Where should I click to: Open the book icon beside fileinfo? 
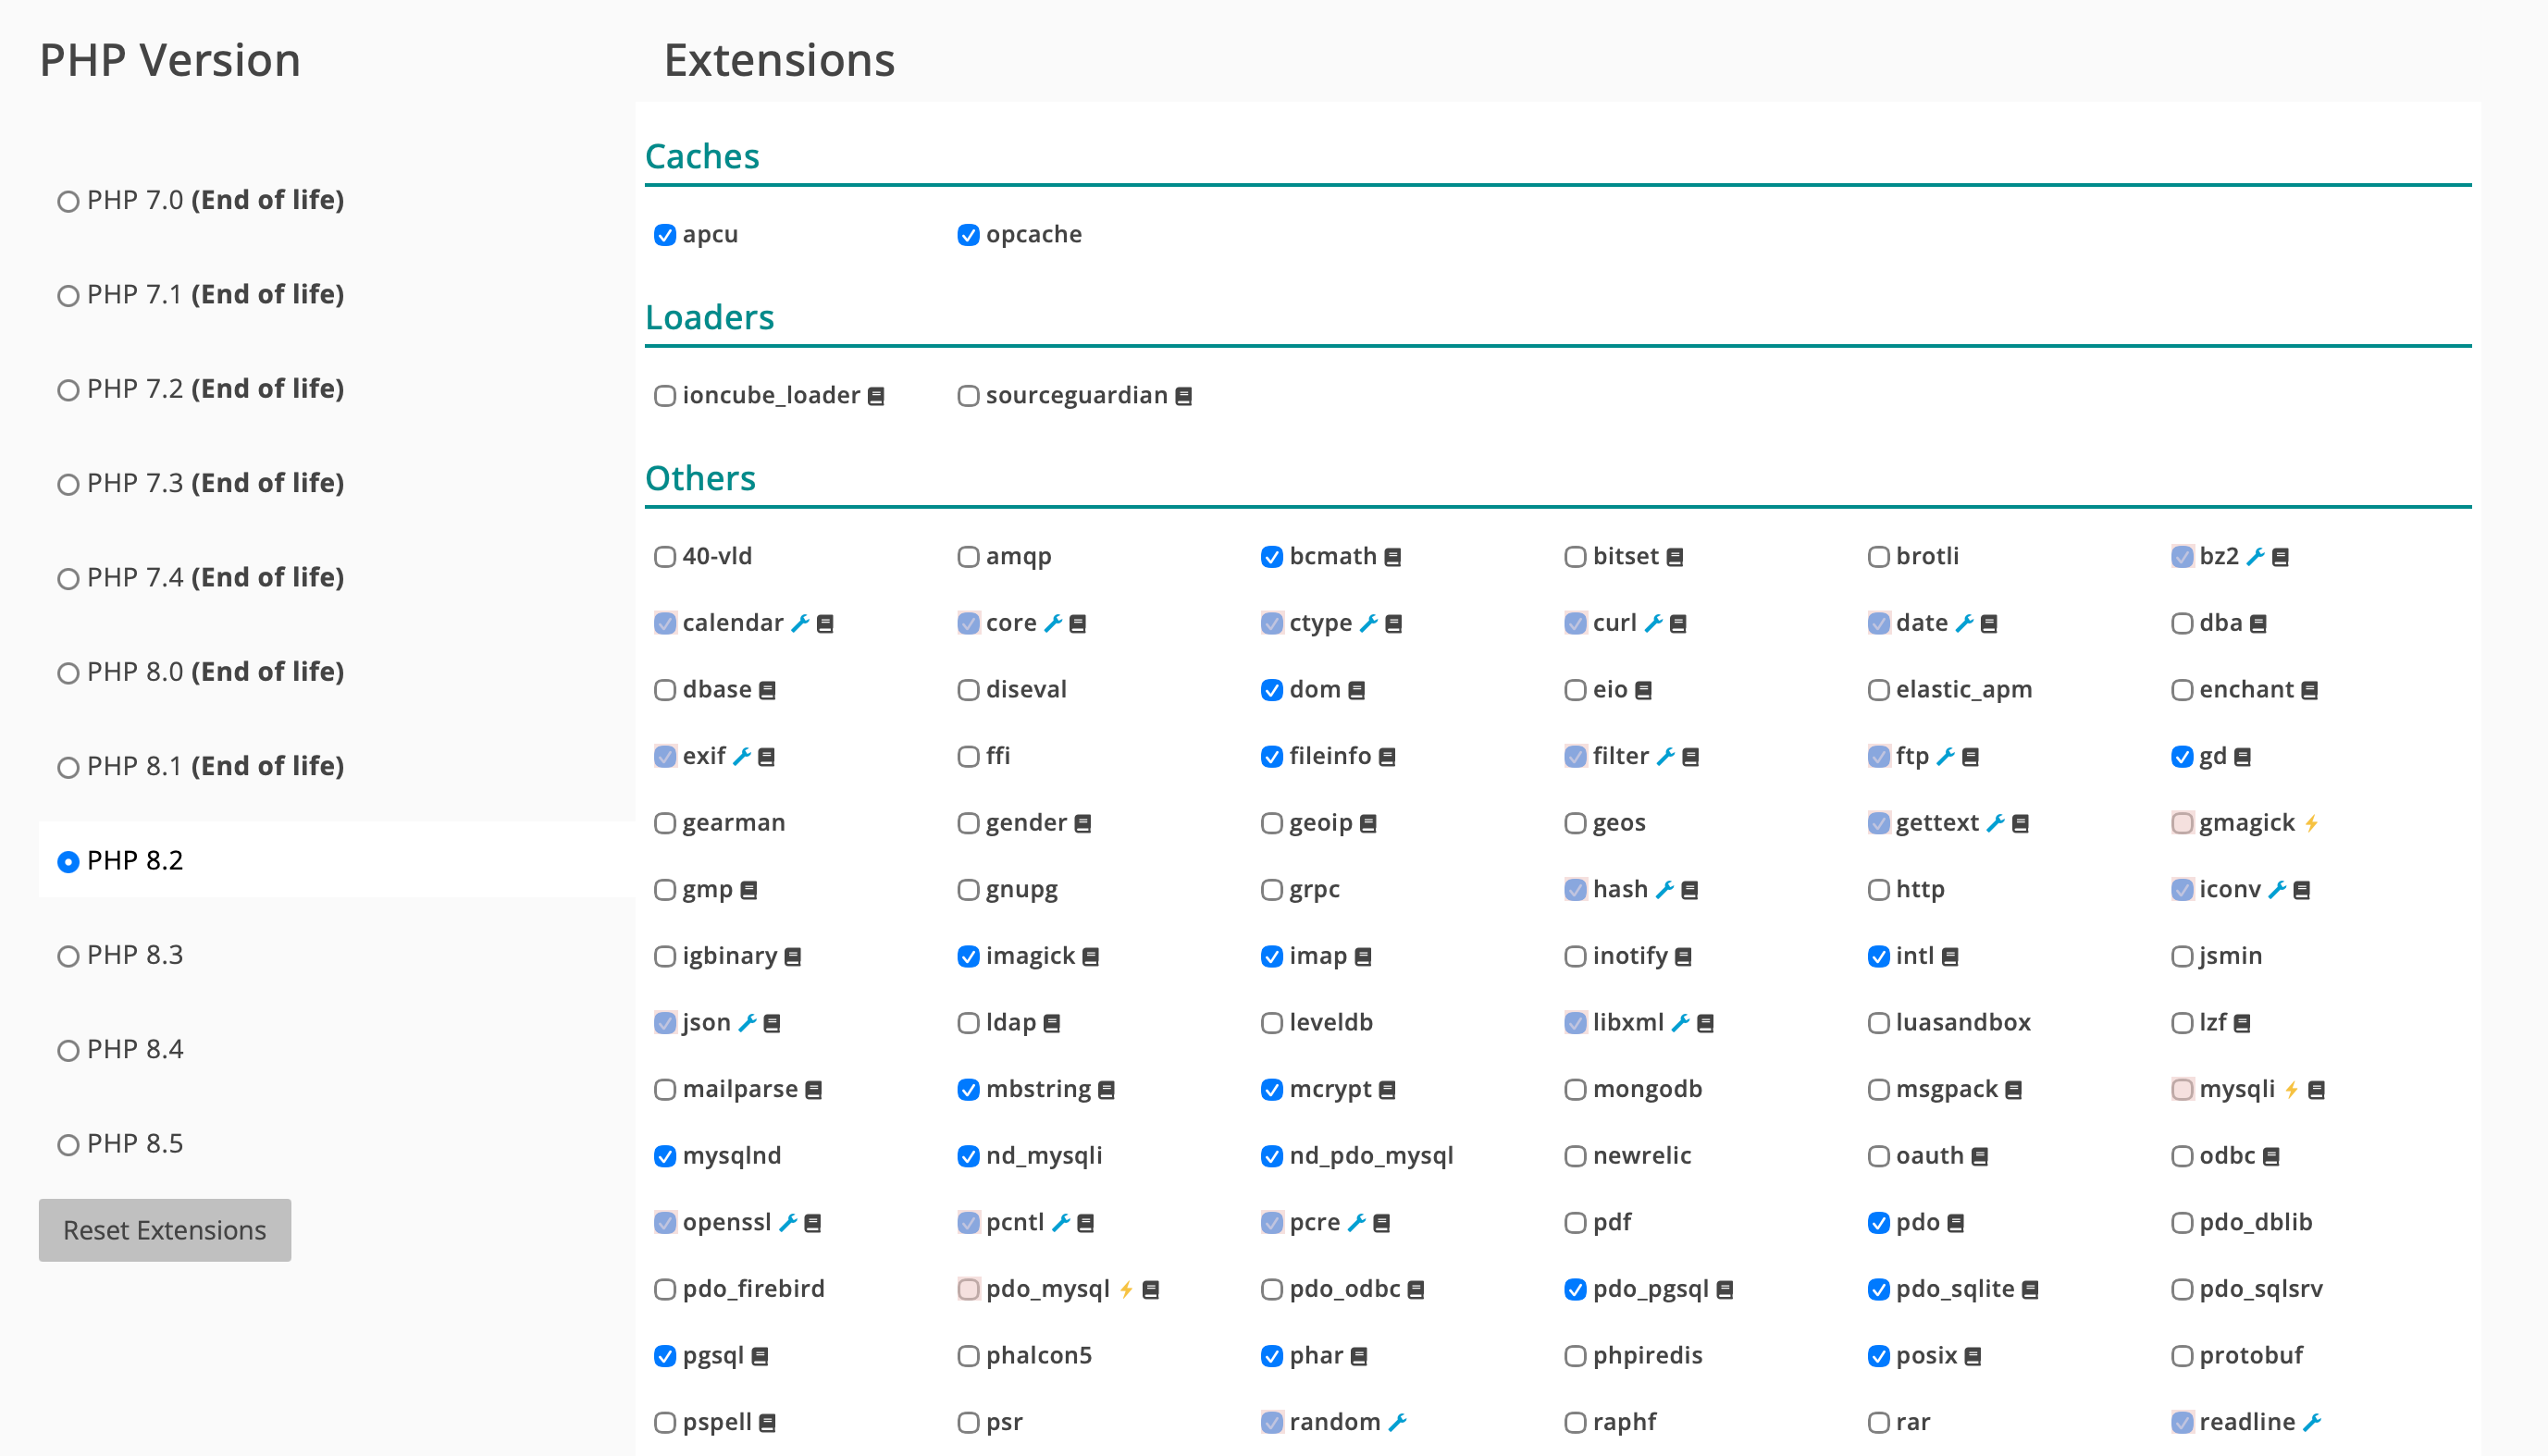coord(1387,758)
